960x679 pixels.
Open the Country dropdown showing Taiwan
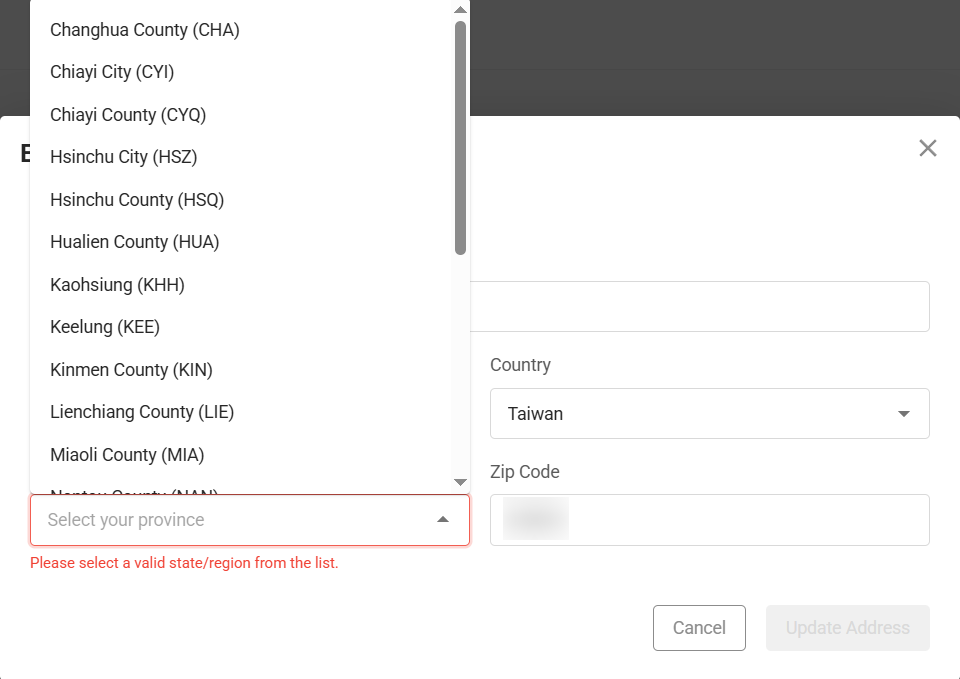tap(709, 414)
